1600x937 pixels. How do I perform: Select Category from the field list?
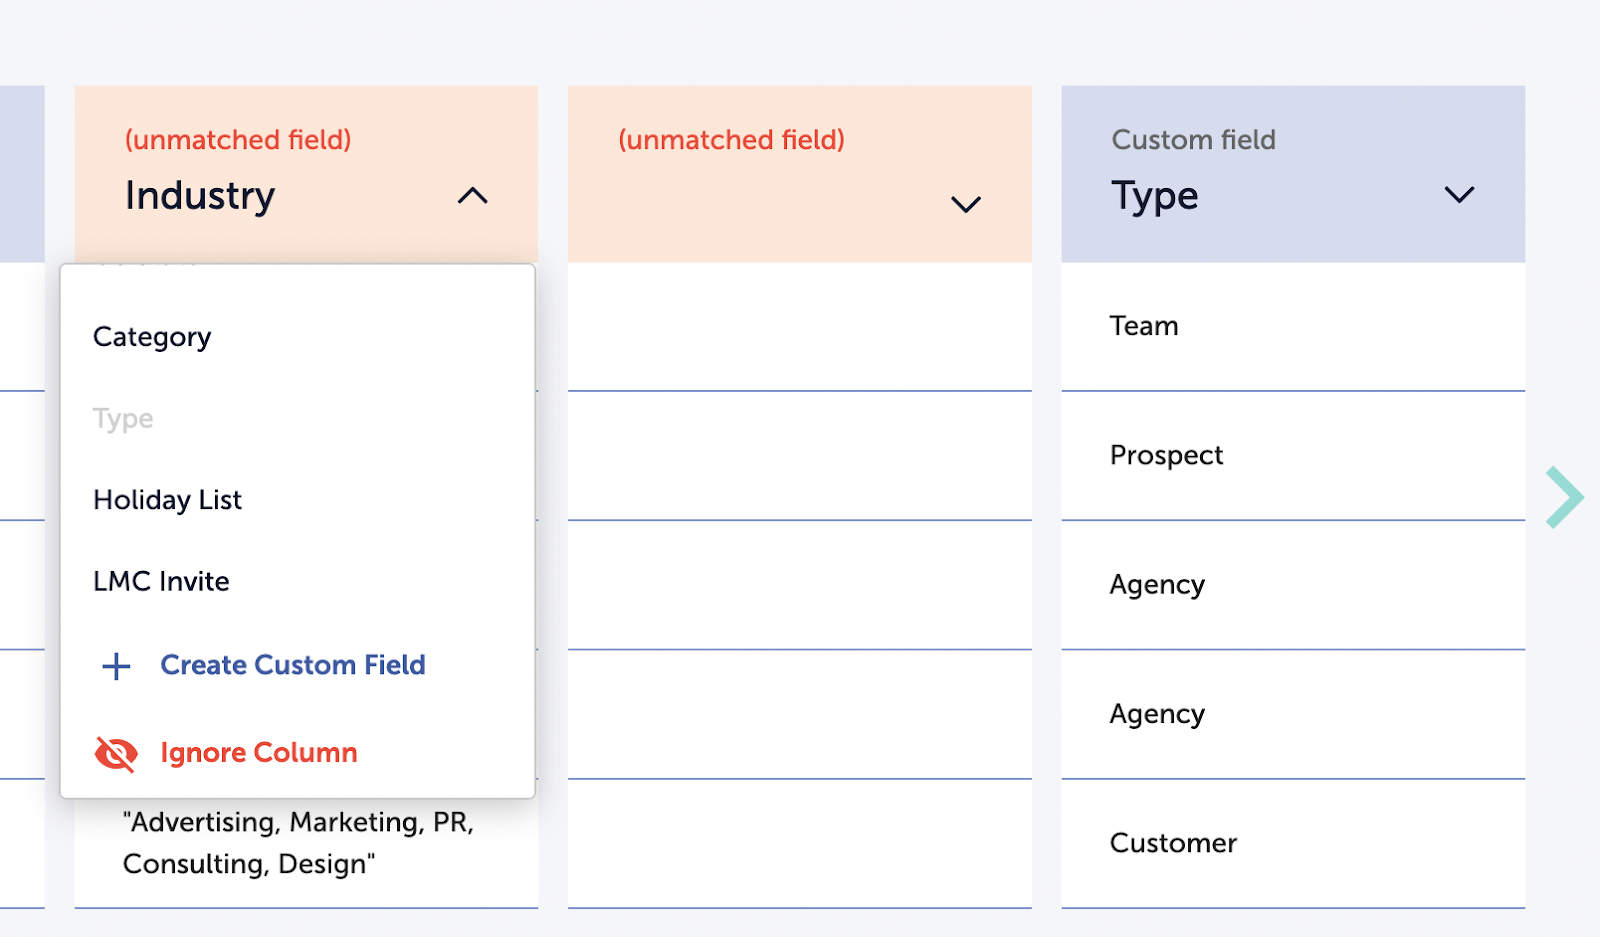click(152, 337)
